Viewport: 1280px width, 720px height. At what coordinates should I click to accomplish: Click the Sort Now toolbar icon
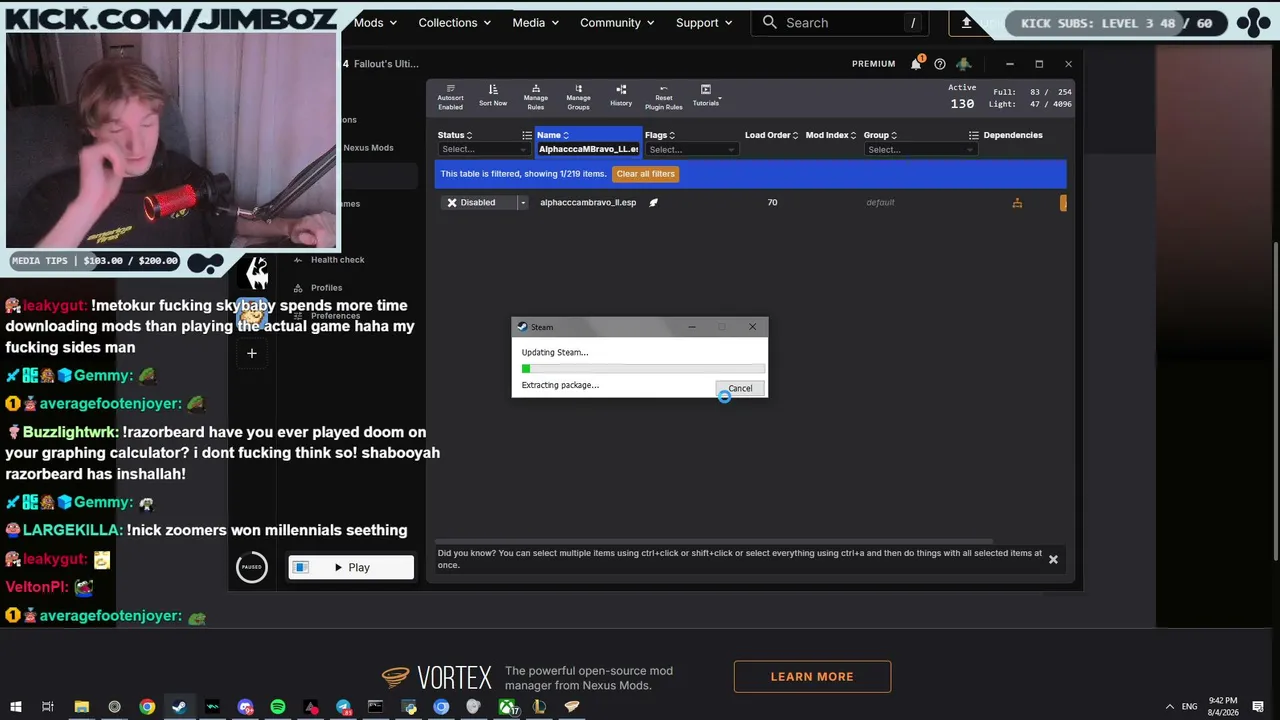coord(493,96)
